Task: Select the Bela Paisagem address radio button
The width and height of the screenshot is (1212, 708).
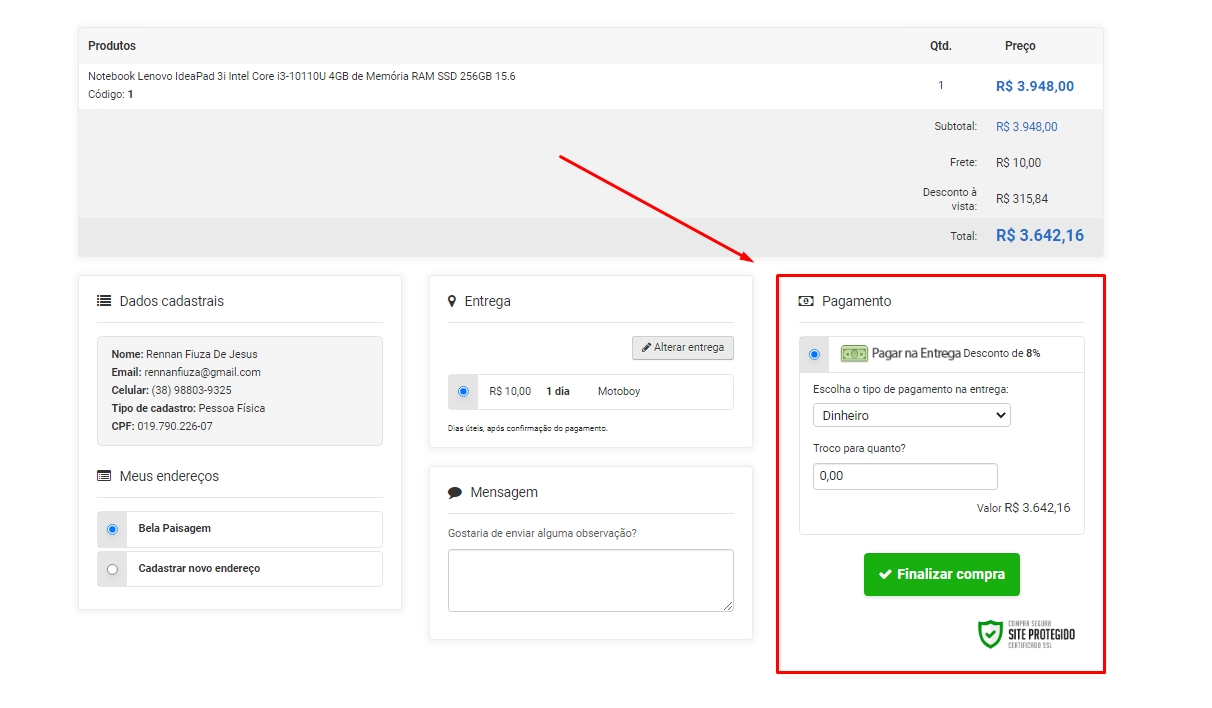Action: pyautogui.click(x=112, y=529)
